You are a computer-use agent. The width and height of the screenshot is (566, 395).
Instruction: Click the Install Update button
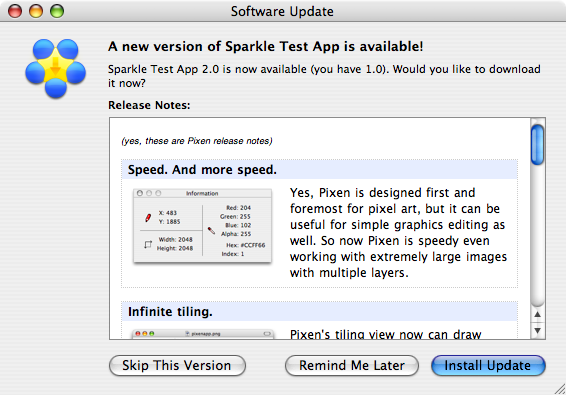[488, 365]
